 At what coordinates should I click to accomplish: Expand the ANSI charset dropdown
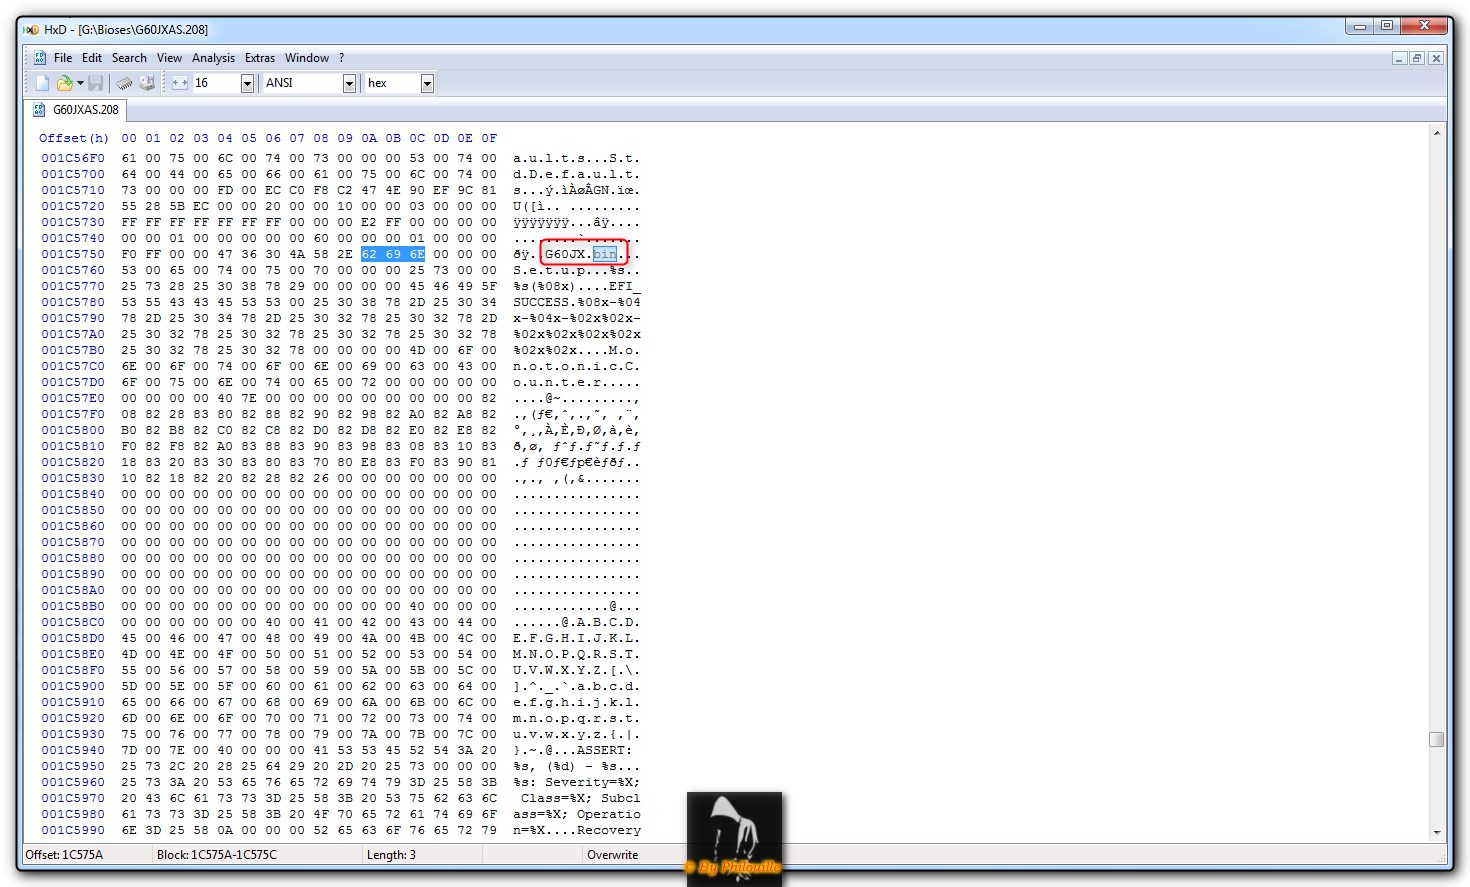click(x=349, y=83)
